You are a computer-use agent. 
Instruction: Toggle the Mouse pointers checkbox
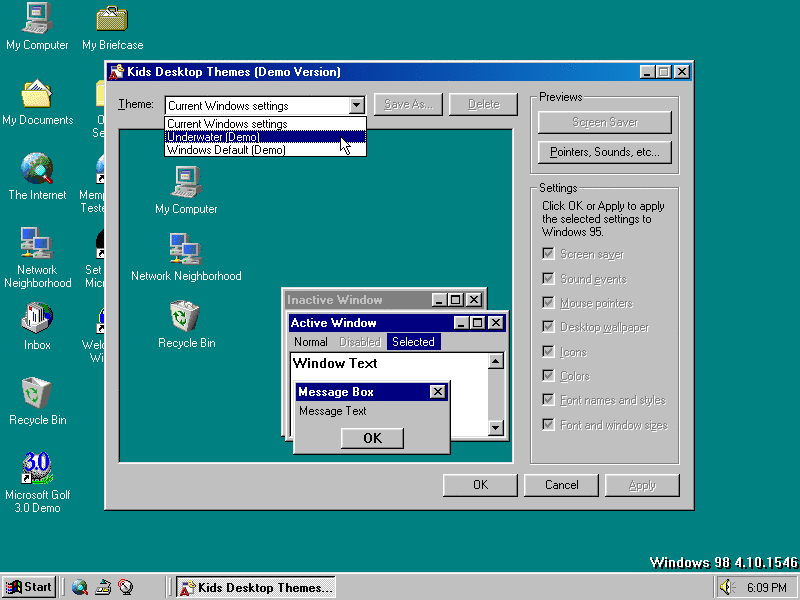click(548, 303)
